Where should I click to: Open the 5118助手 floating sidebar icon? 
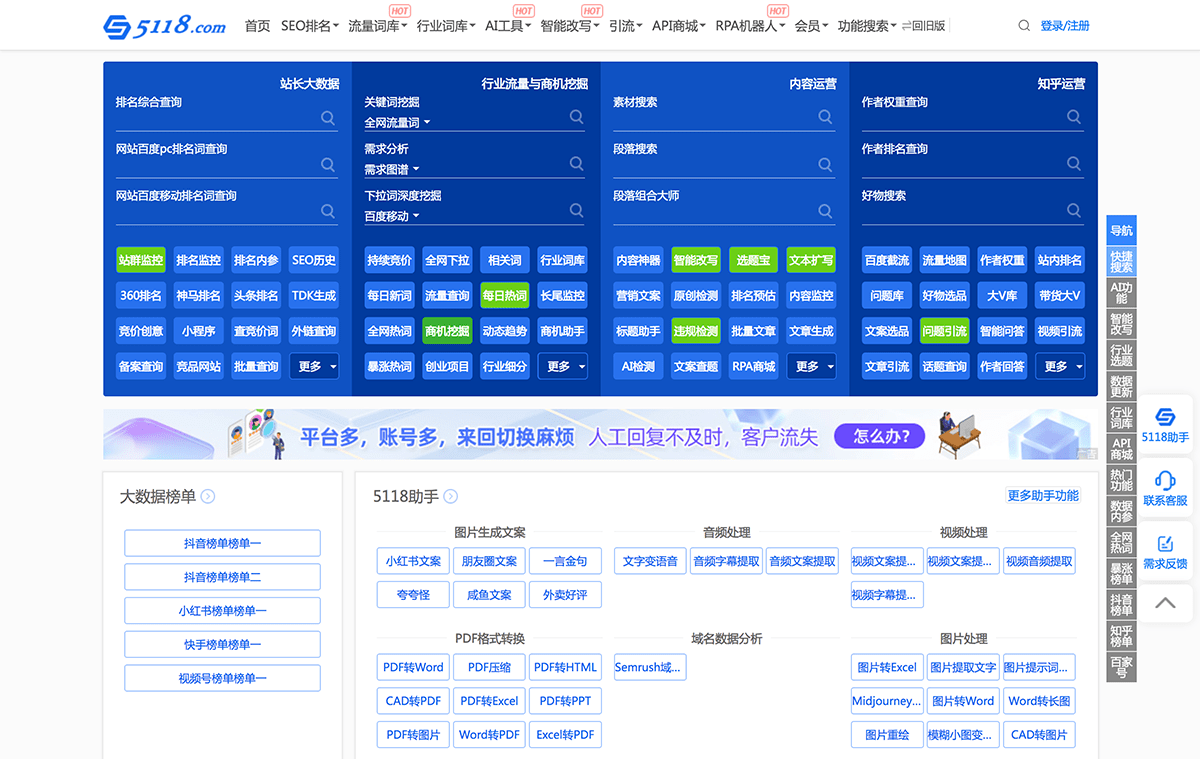click(x=1165, y=424)
